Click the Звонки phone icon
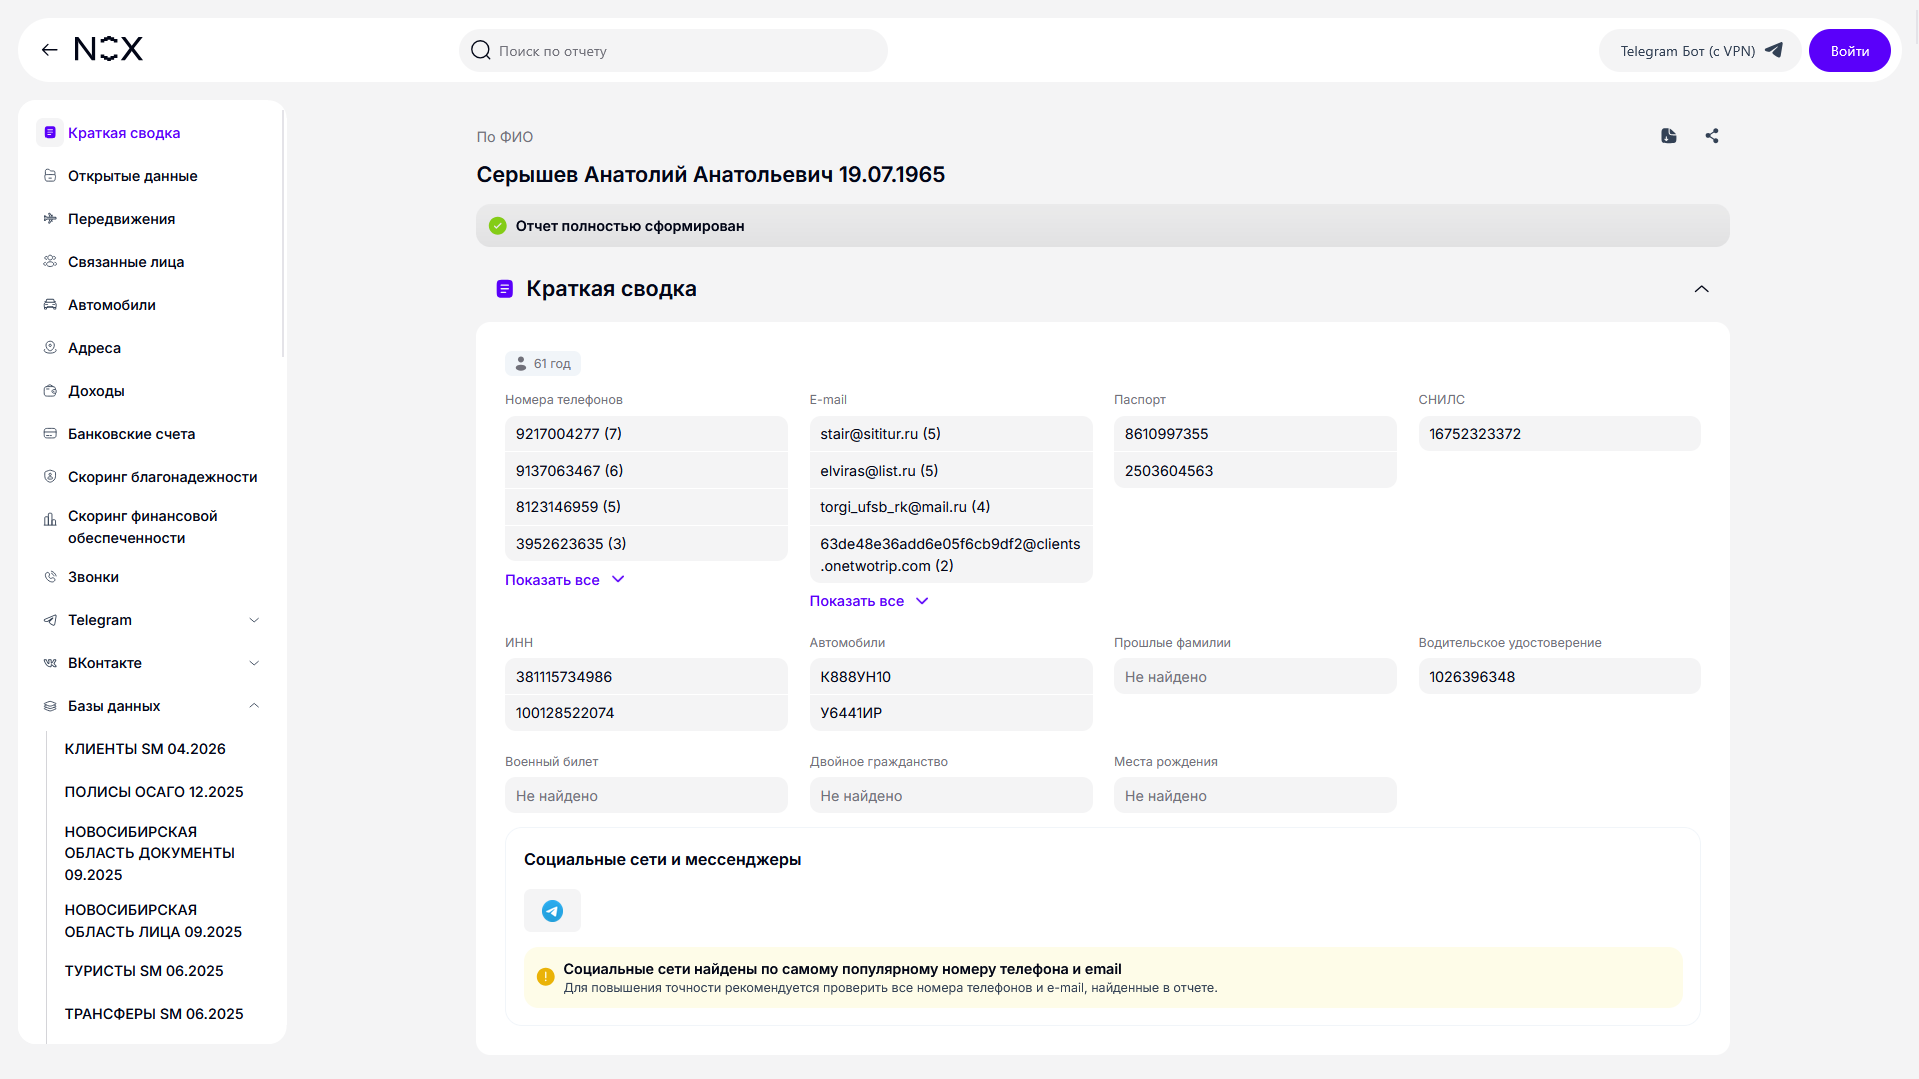Image resolution: width=1919 pixels, height=1079 pixels. pyautogui.click(x=50, y=577)
